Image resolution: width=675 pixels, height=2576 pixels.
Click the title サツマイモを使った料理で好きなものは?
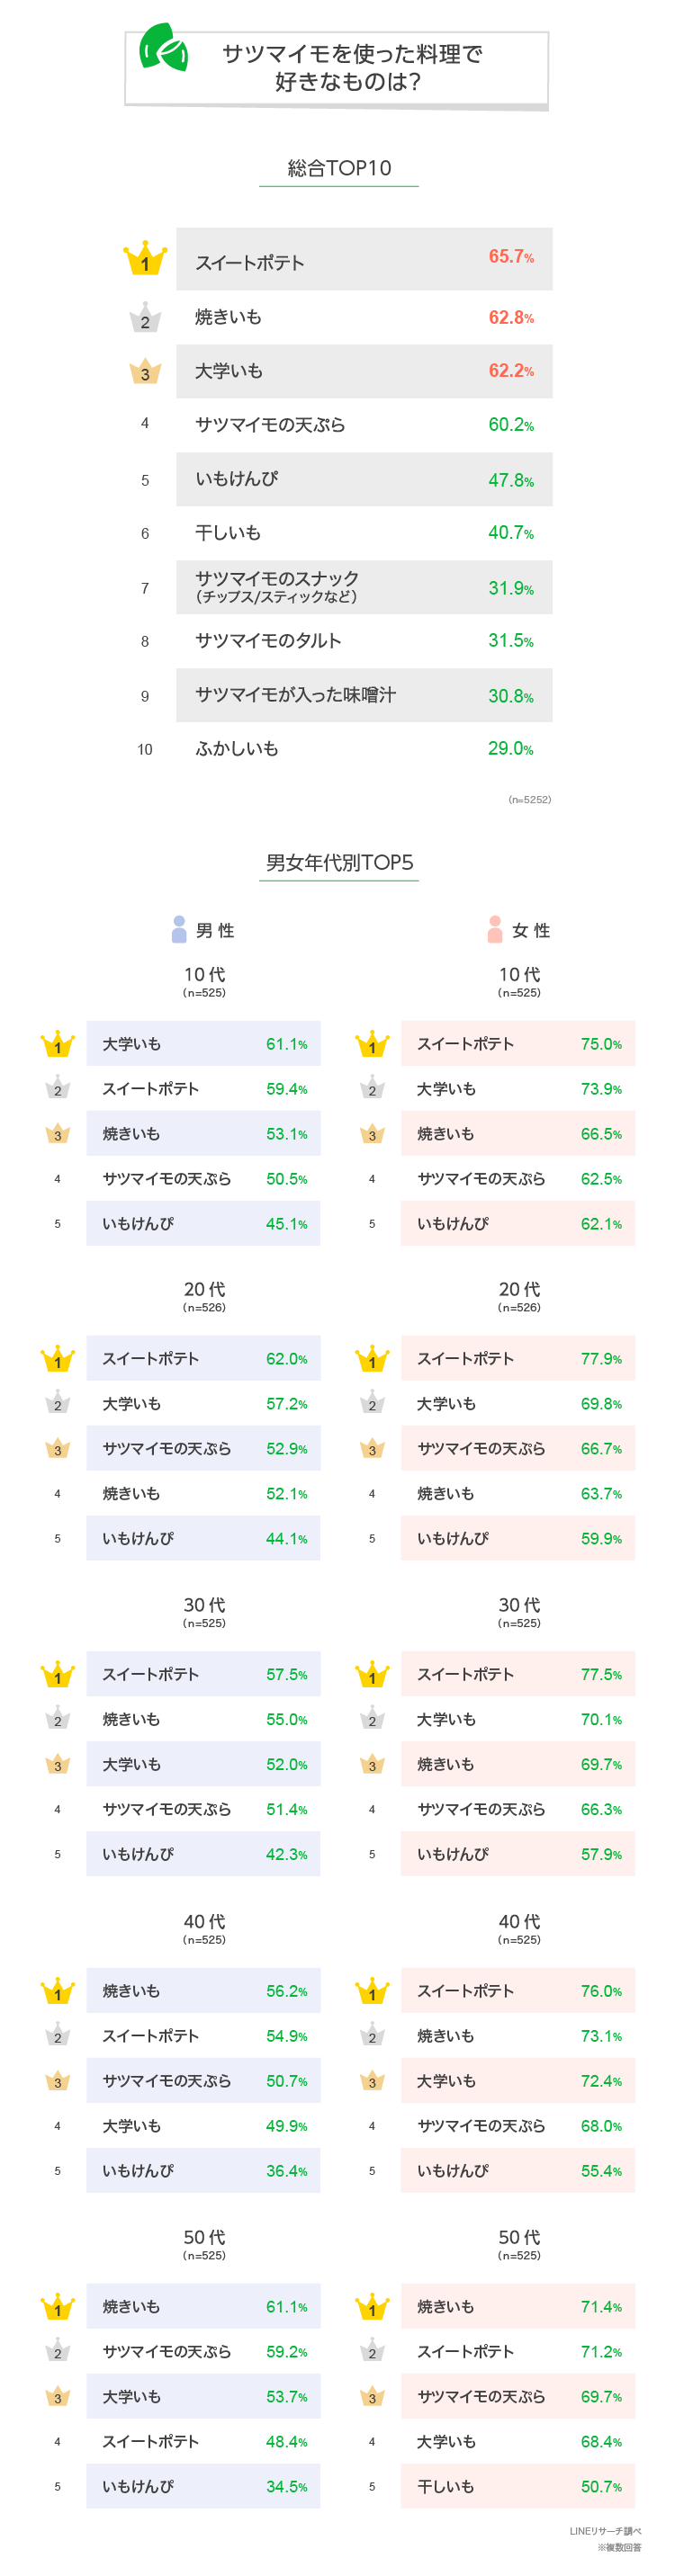(x=350, y=67)
